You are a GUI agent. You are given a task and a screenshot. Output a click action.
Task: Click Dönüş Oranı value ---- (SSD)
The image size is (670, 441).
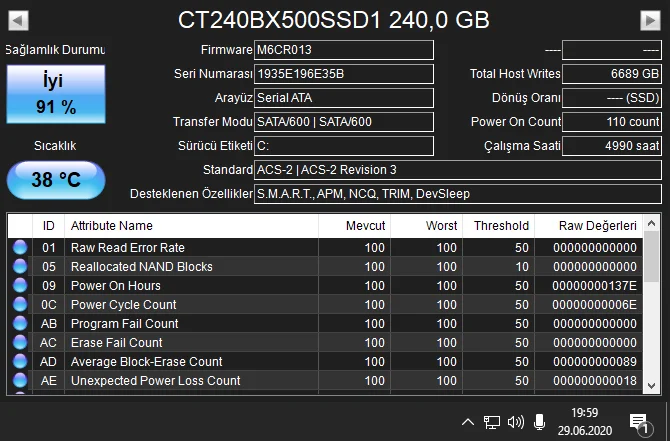pos(612,98)
